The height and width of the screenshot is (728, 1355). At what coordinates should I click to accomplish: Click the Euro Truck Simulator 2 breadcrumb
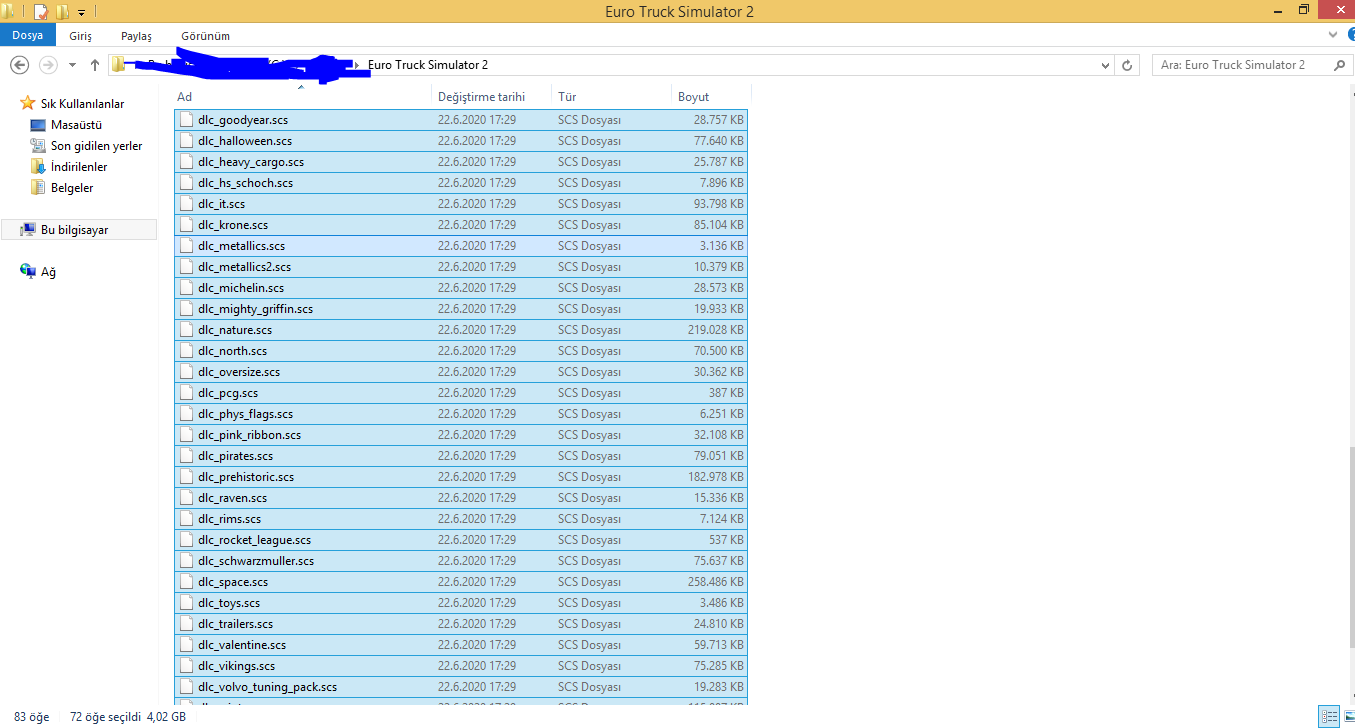[428, 65]
